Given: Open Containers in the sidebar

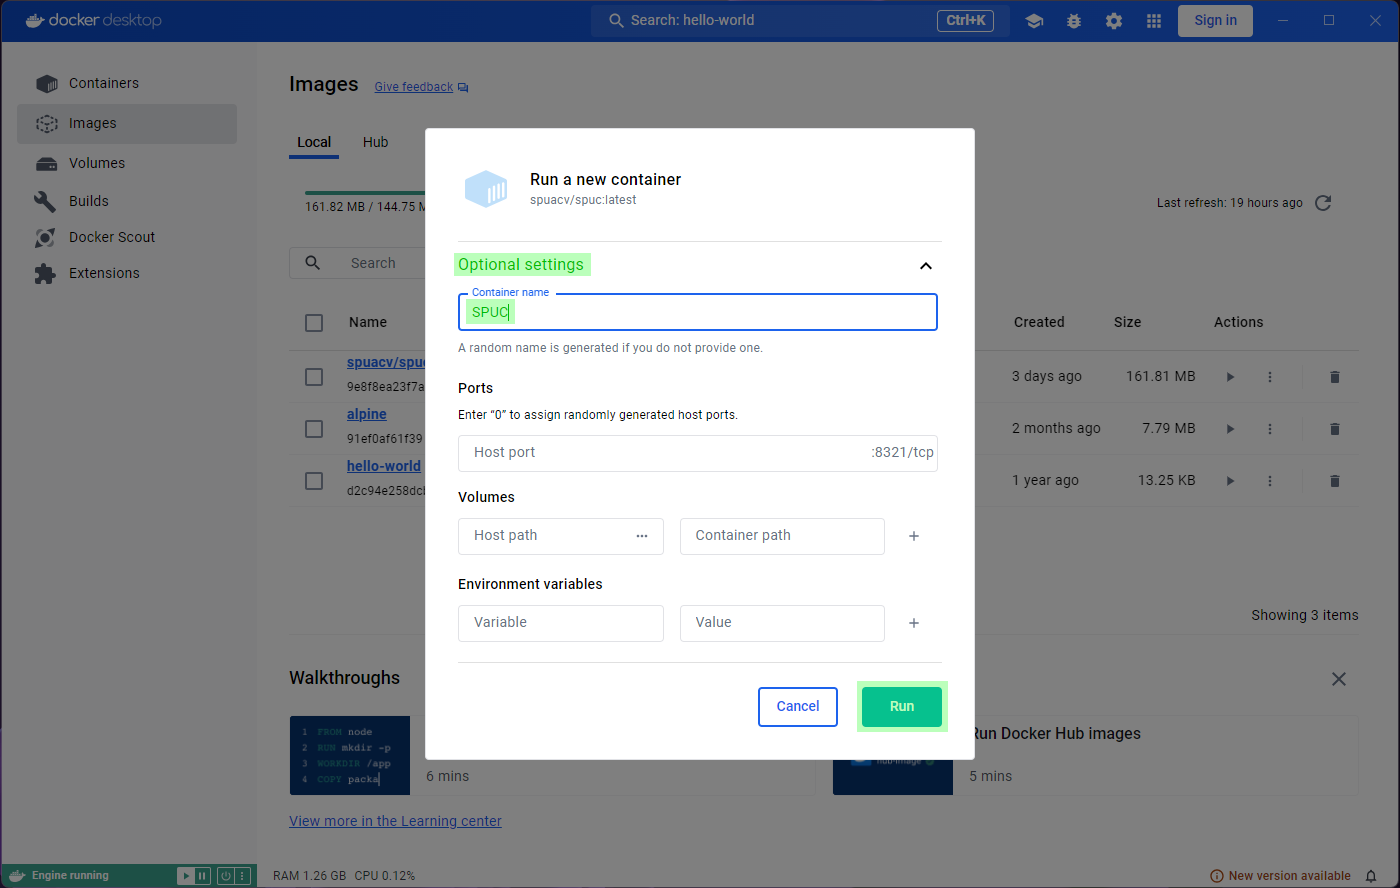Looking at the screenshot, I should (x=127, y=83).
